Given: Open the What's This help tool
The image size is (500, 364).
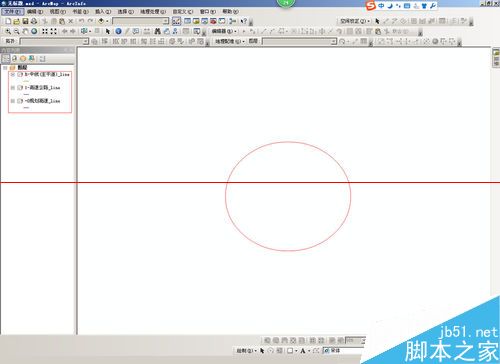Looking at the screenshot, I should (244, 21).
